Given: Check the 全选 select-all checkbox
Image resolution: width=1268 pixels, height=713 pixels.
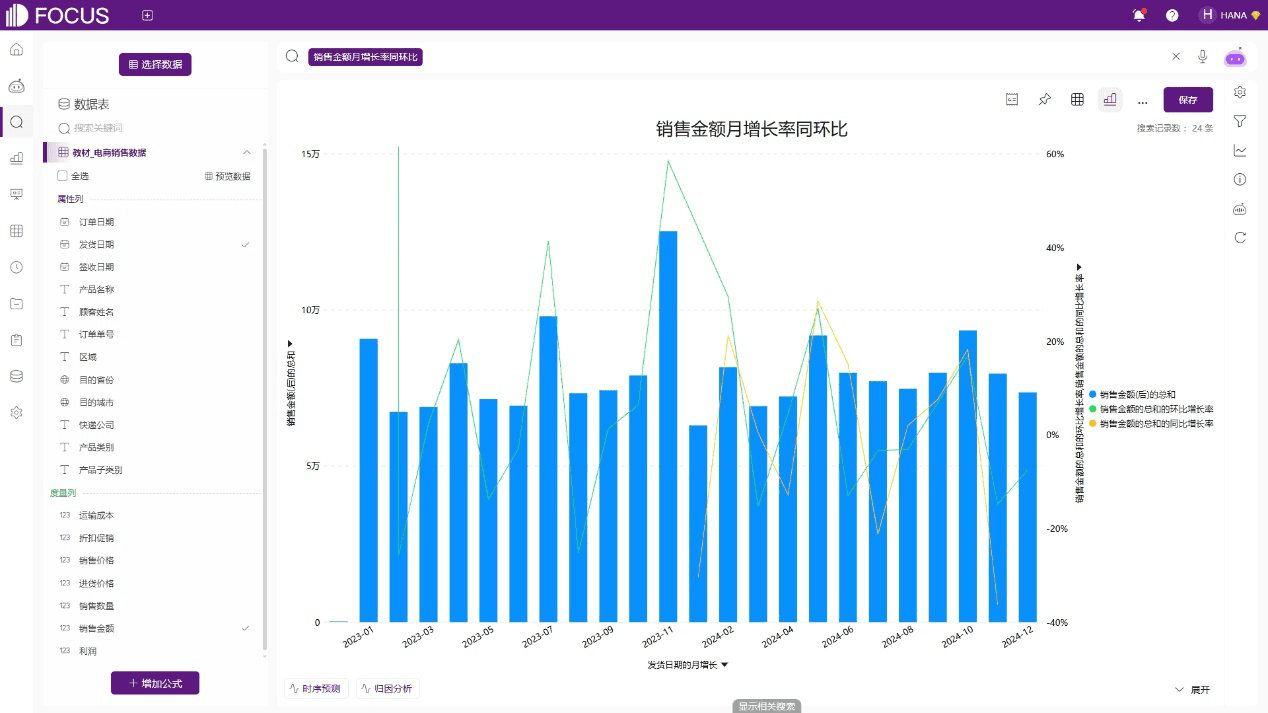Looking at the screenshot, I should [x=62, y=176].
